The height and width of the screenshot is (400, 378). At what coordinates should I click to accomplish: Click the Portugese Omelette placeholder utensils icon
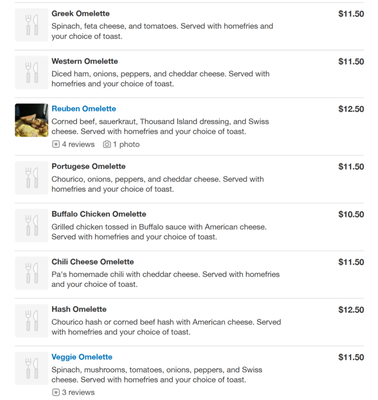(32, 178)
